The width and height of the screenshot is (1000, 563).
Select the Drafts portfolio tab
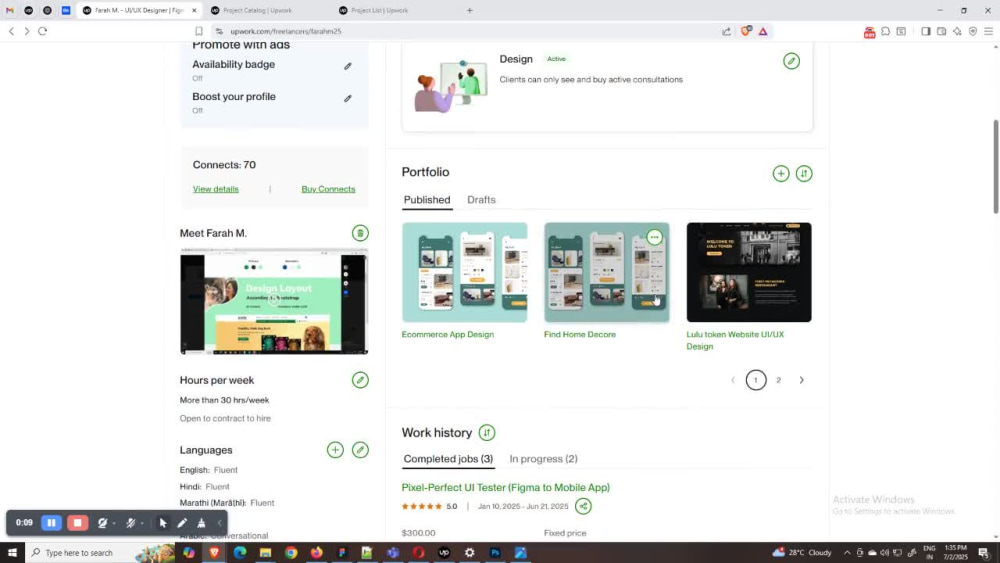tap(481, 200)
